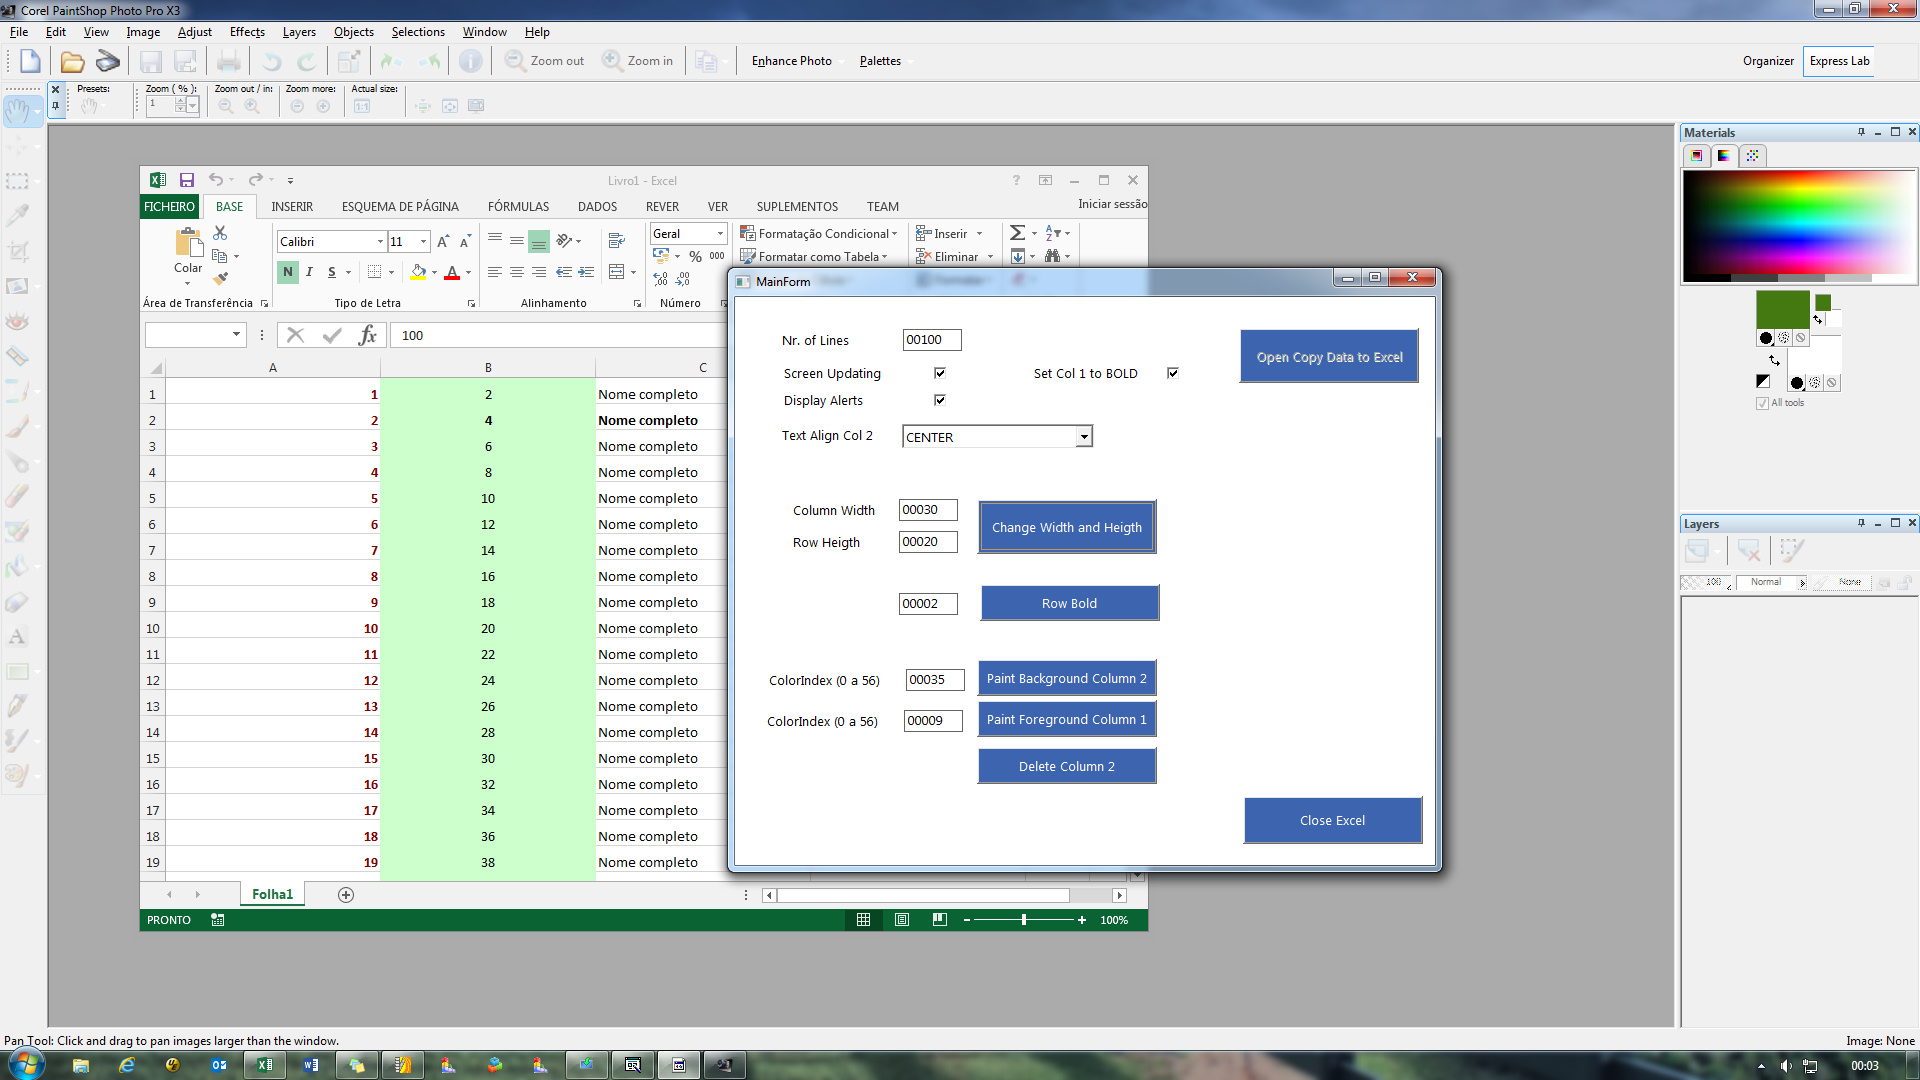
Task: Click the Excel save icon
Action: (186, 180)
